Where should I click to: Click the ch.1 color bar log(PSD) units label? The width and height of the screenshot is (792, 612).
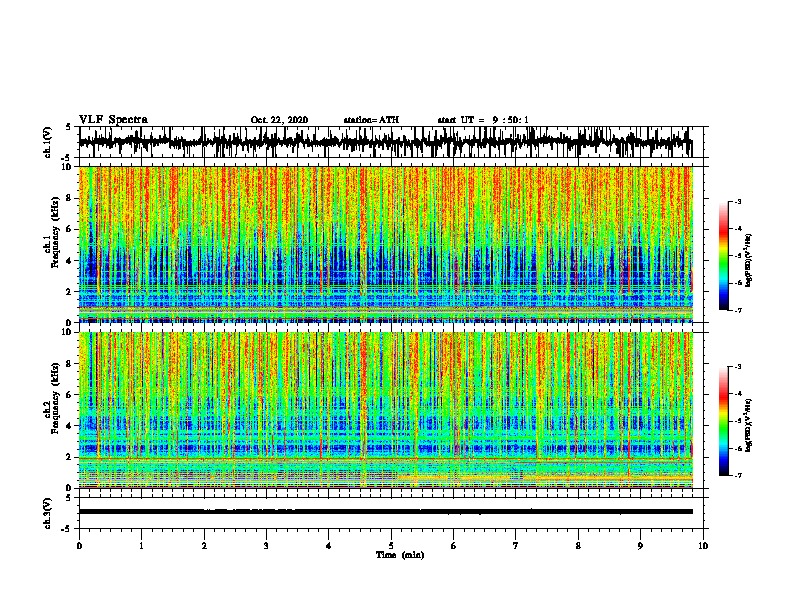point(749,260)
